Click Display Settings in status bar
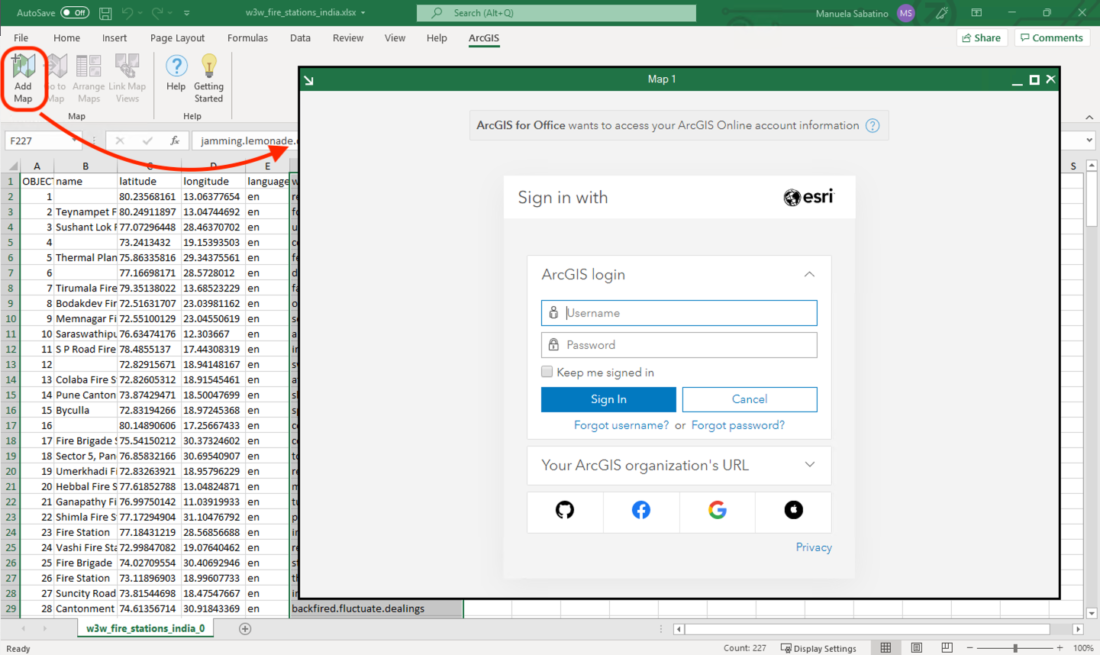1100x655 pixels. (818, 648)
